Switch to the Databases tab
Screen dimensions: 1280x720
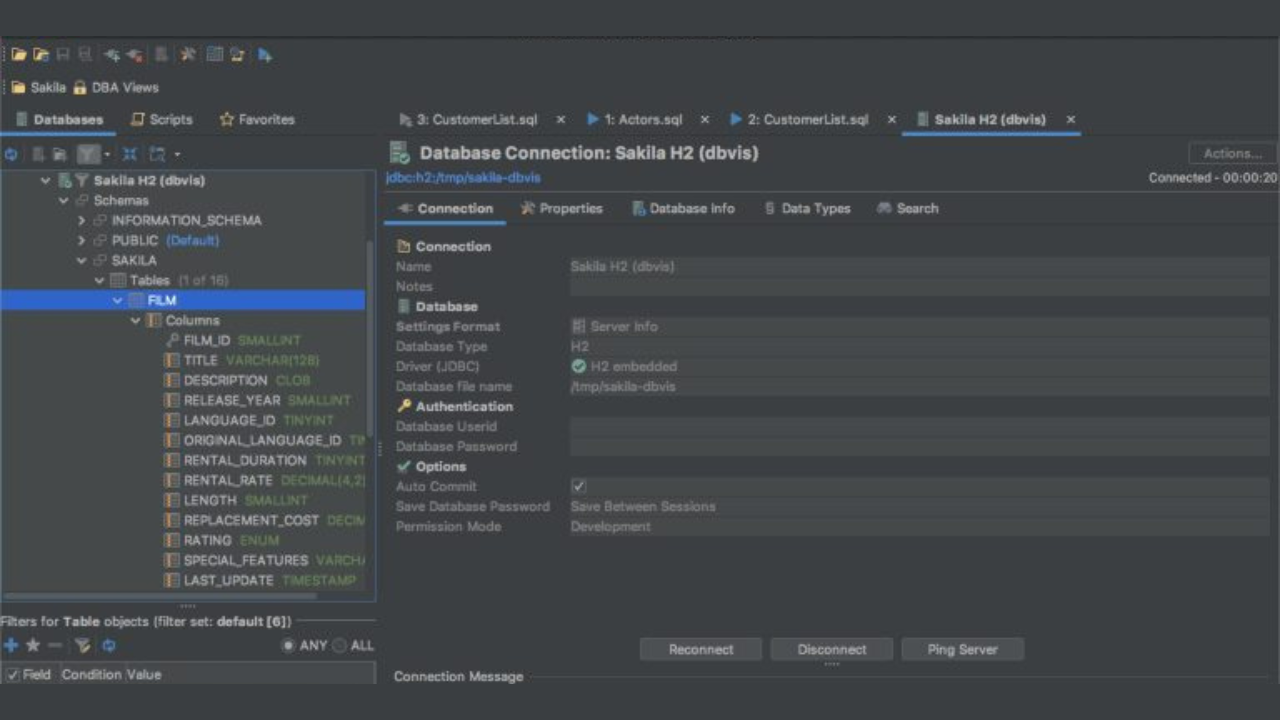tap(58, 119)
